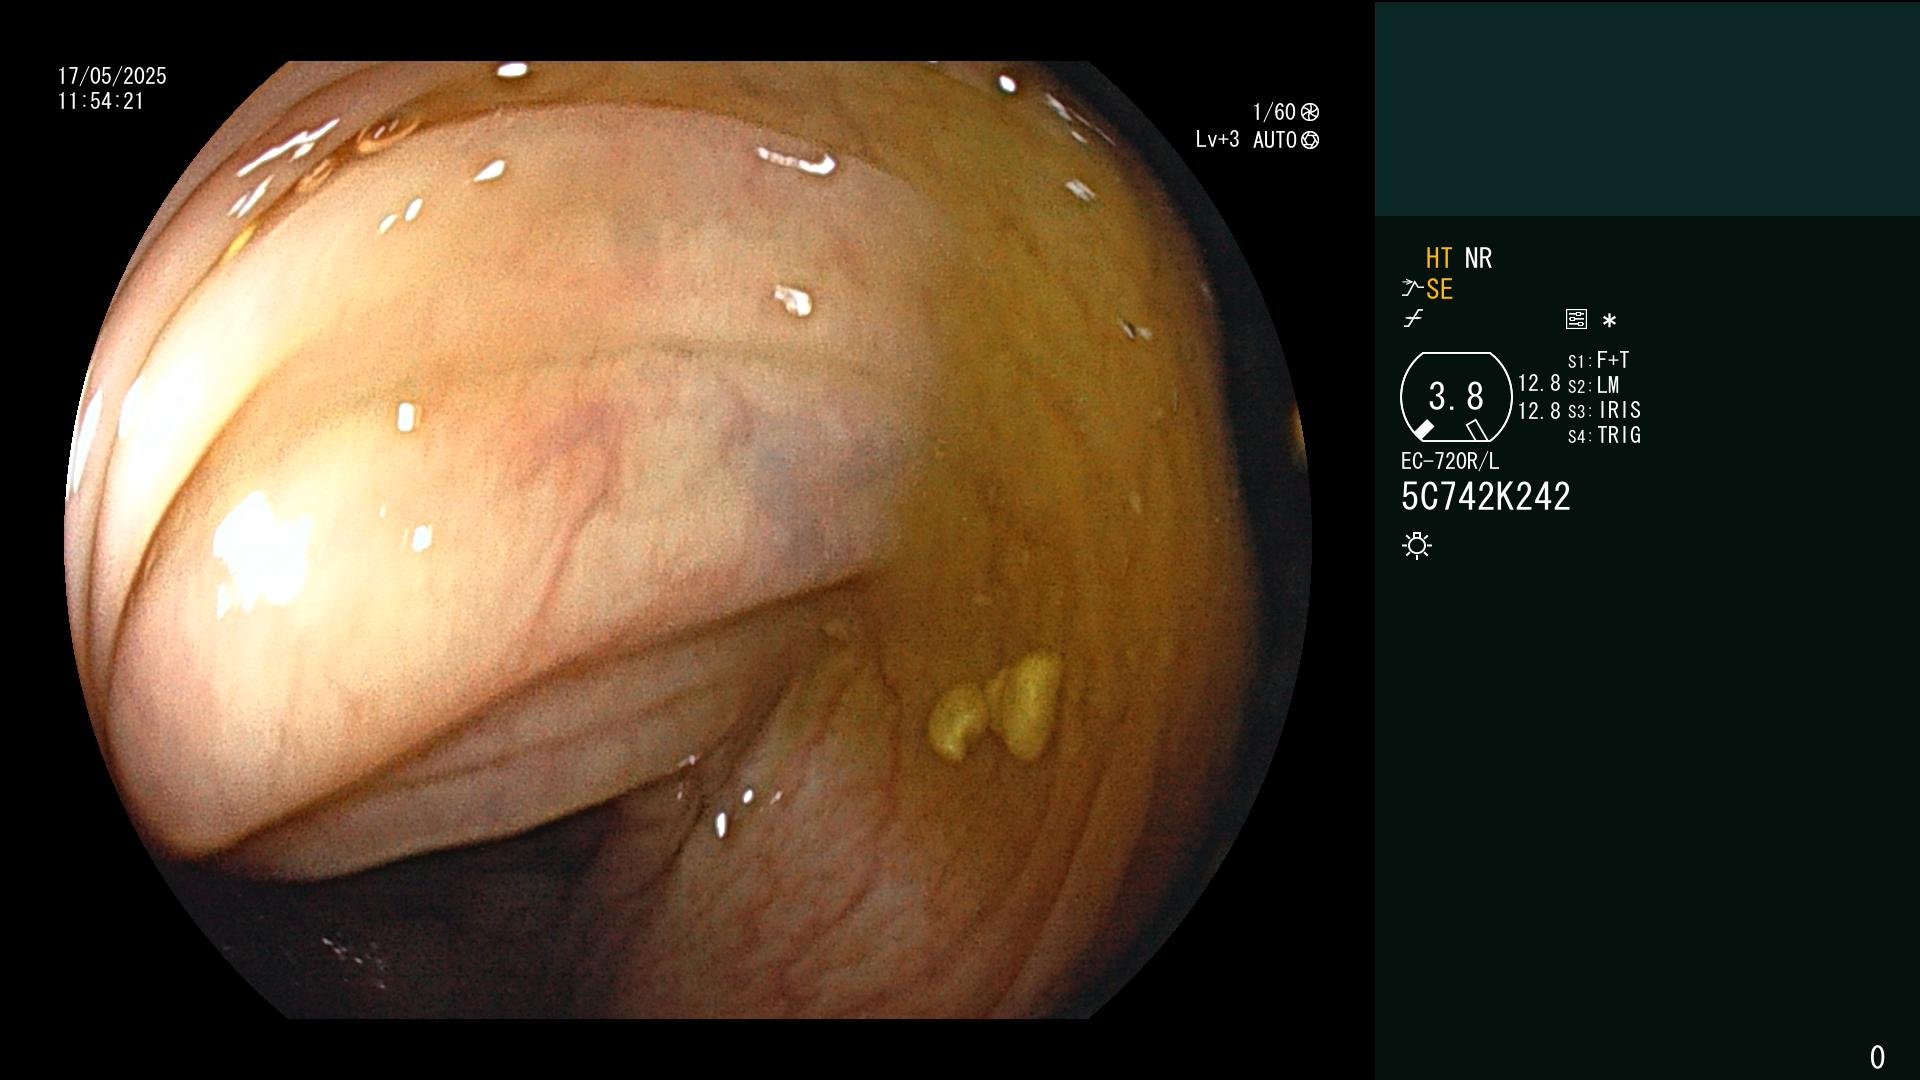The width and height of the screenshot is (1920, 1080).
Task: Open the slider settings icon
Action: tap(1576, 319)
